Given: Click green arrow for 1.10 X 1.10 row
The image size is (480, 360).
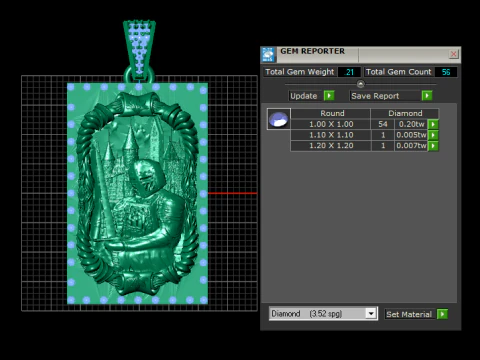Looking at the screenshot, I should tap(433, 135).
